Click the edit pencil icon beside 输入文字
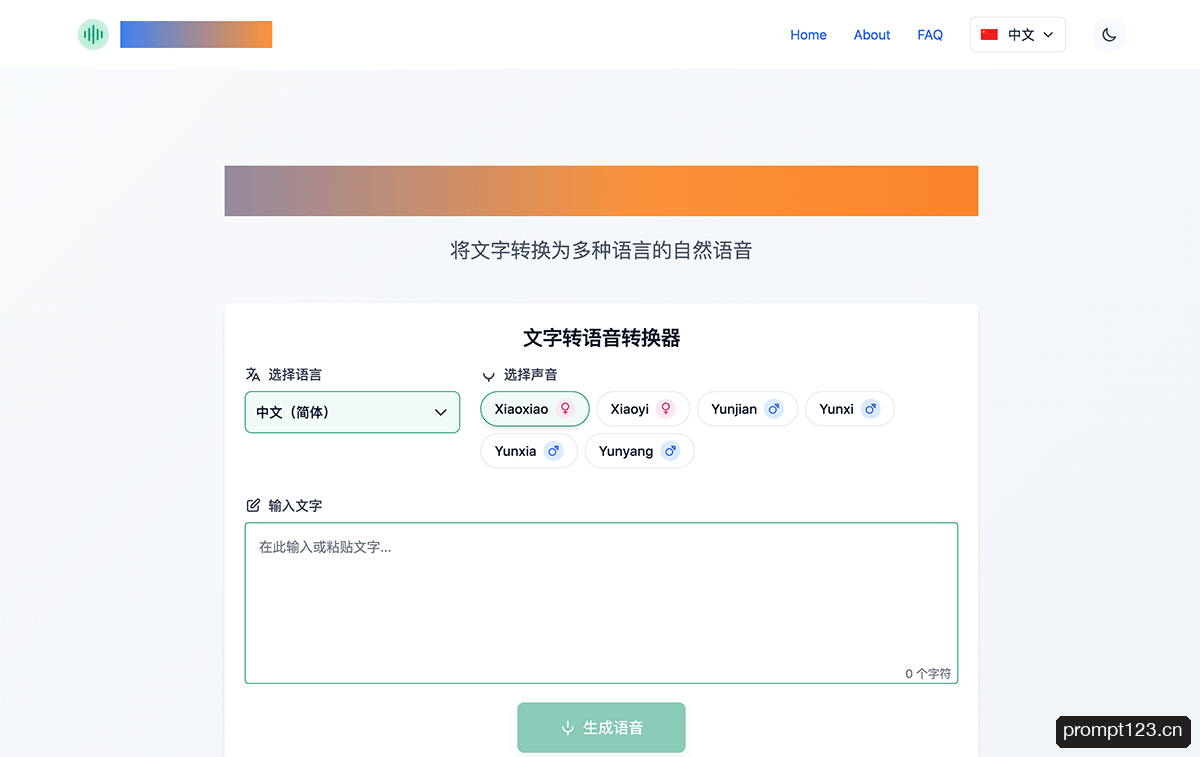 (253, 506)
